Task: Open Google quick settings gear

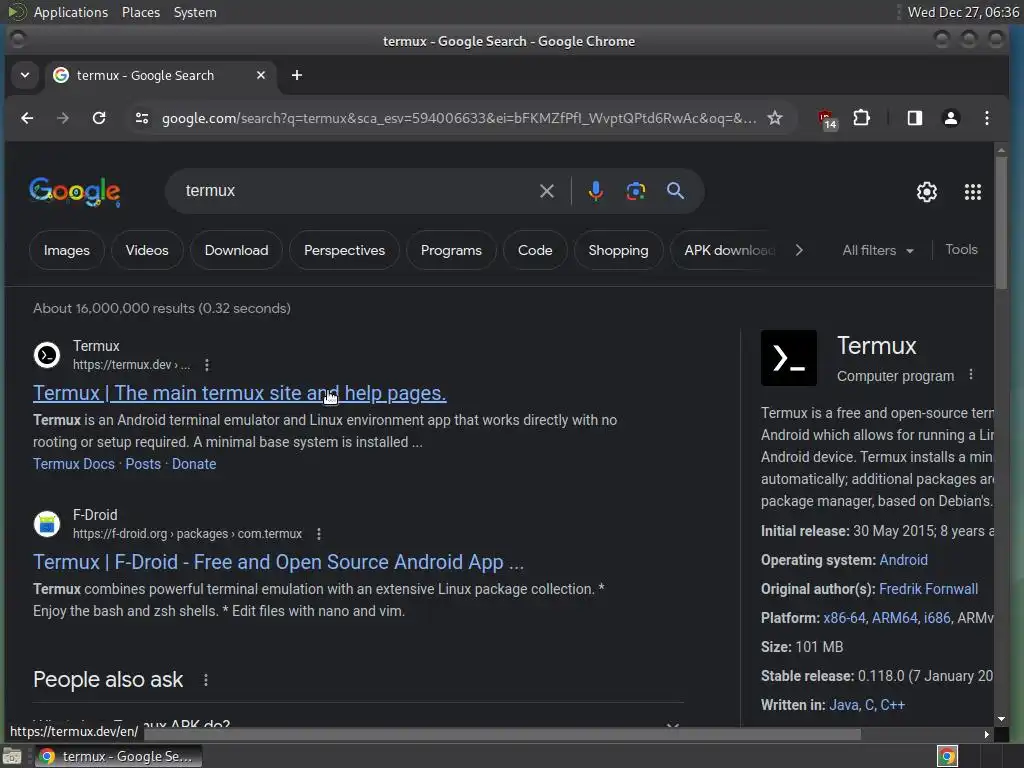Action: click(x=927, y=192)
